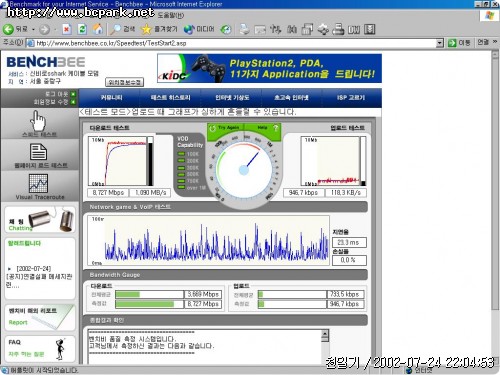
Task: Expand the links toolbar chevron
Action: (495, 42)
